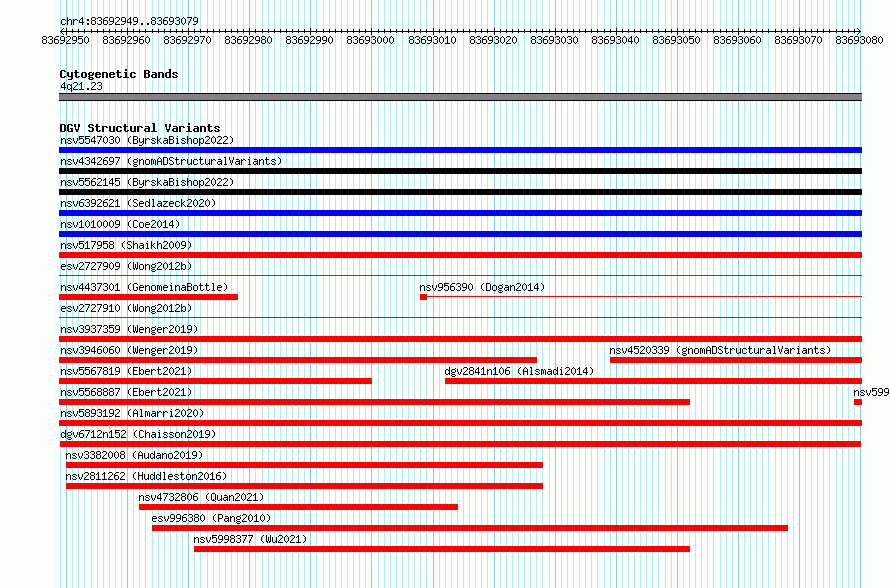Viewport: 890px width, 588px height.
Task: Open nsv4437301 (GenomeinaBottle) variant
Action: [x=144, y=287]
